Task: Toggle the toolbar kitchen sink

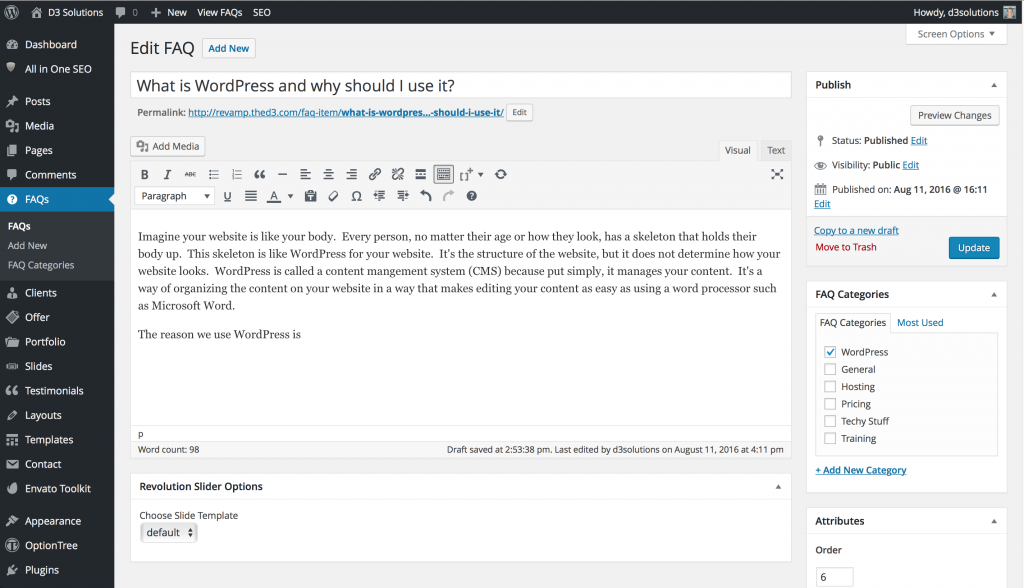Action: 443,174
